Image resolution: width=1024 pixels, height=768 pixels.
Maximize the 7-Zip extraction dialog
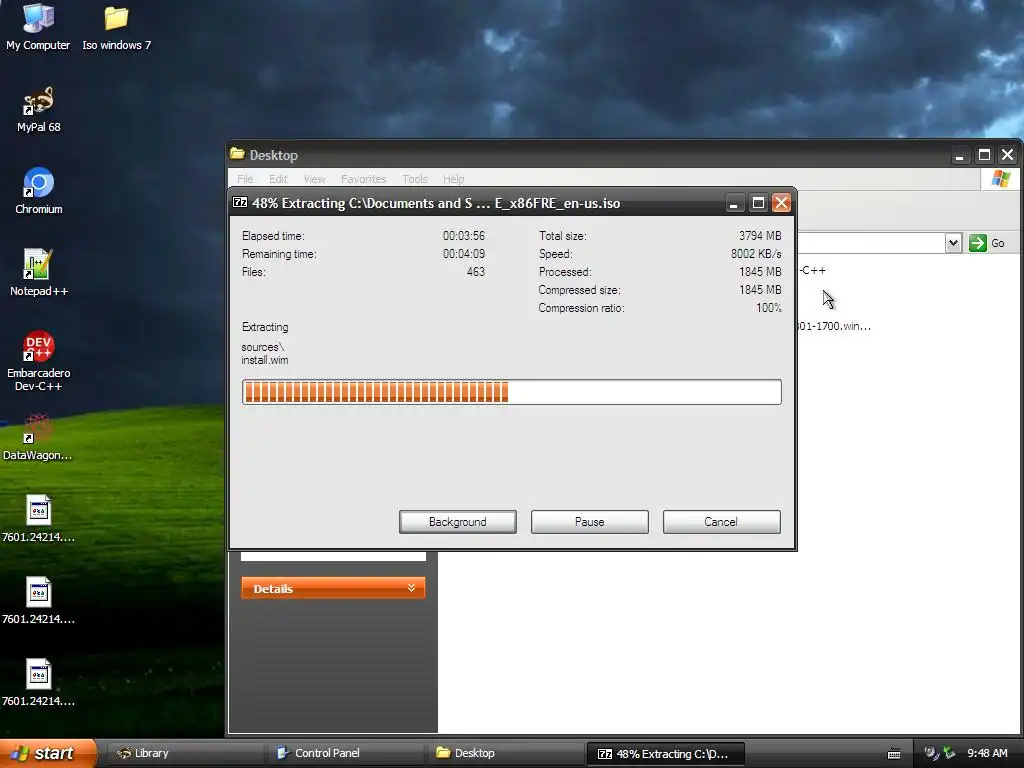[x=758, y=203]
